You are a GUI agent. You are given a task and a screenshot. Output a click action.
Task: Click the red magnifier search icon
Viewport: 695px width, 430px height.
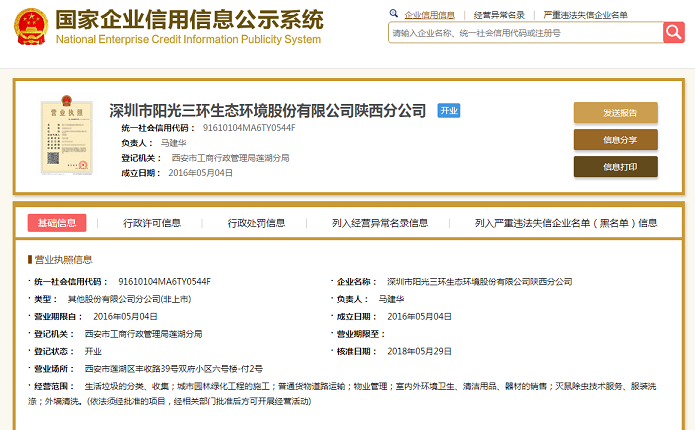(x=673, y=32)
